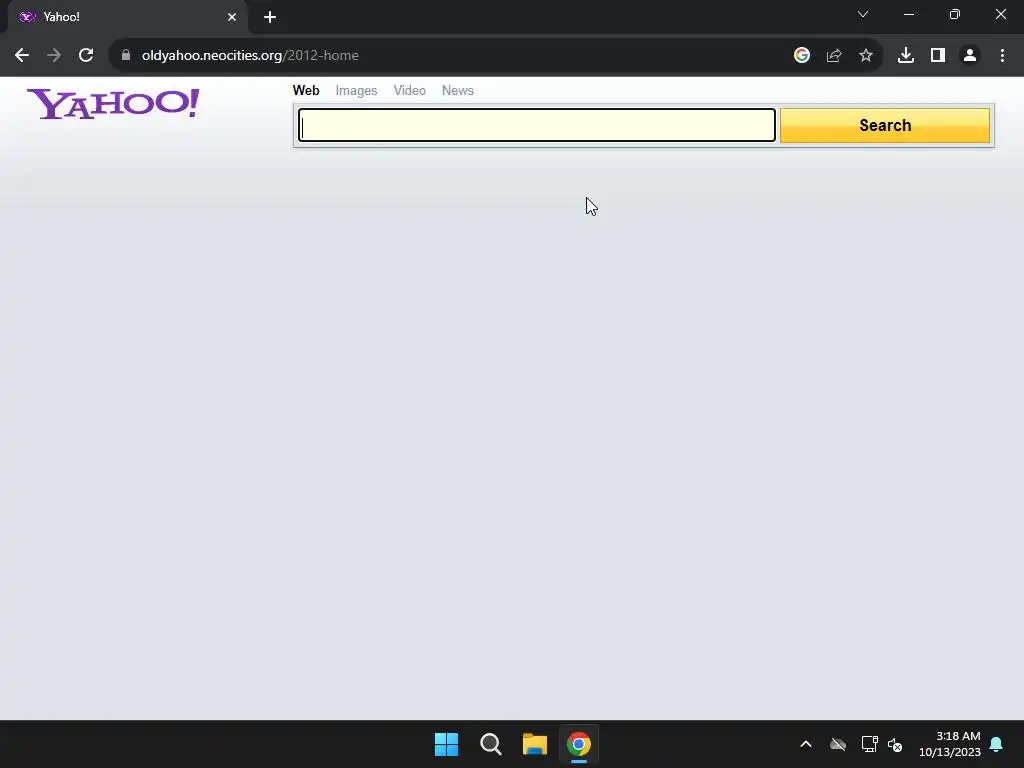Screen dimensions: 1024x768
Task: Show hidden system tray icons
Action: point(806,744)
